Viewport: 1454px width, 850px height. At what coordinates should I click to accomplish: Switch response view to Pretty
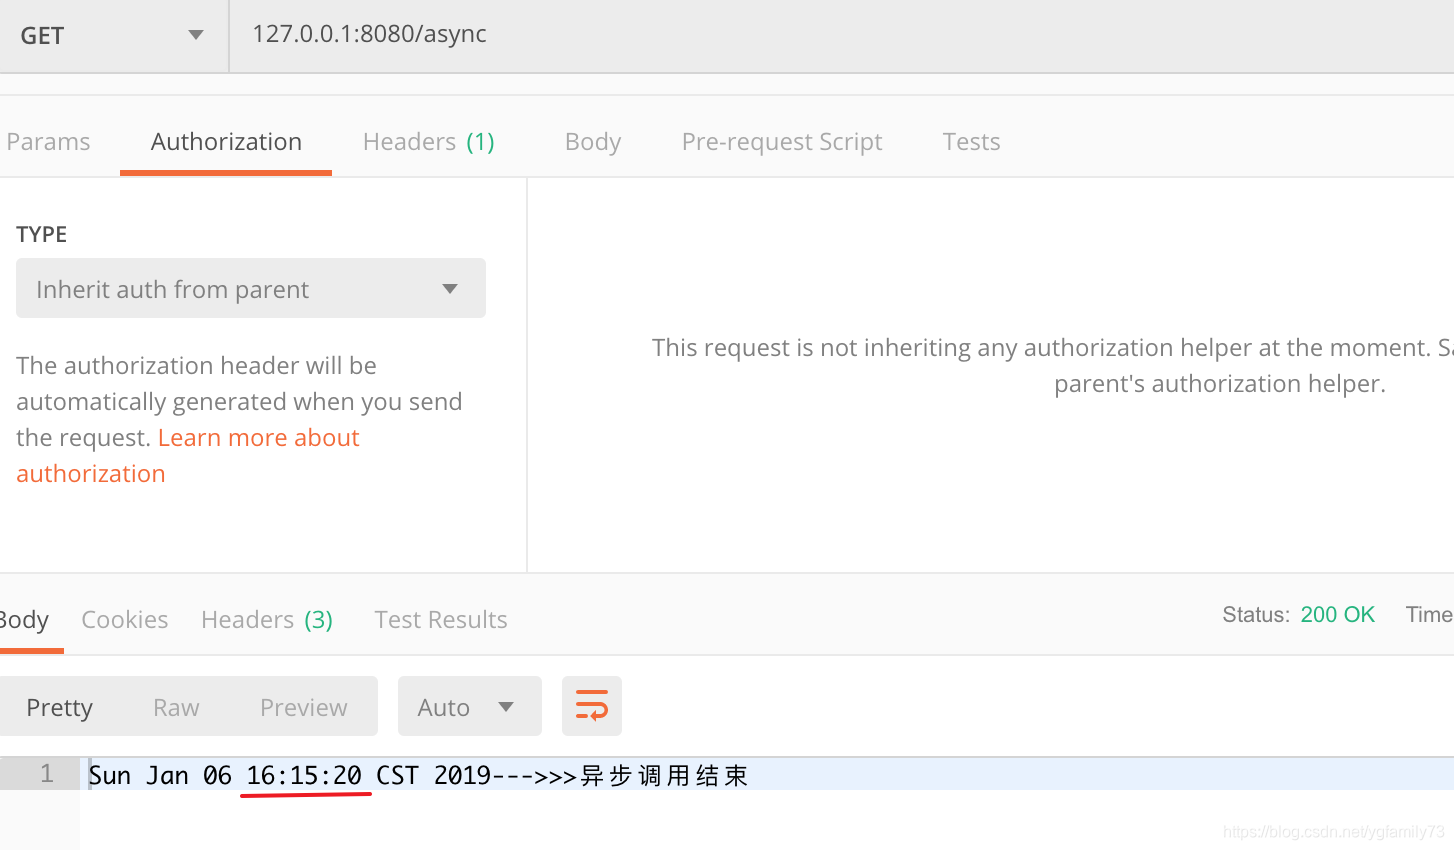(59, 708)
